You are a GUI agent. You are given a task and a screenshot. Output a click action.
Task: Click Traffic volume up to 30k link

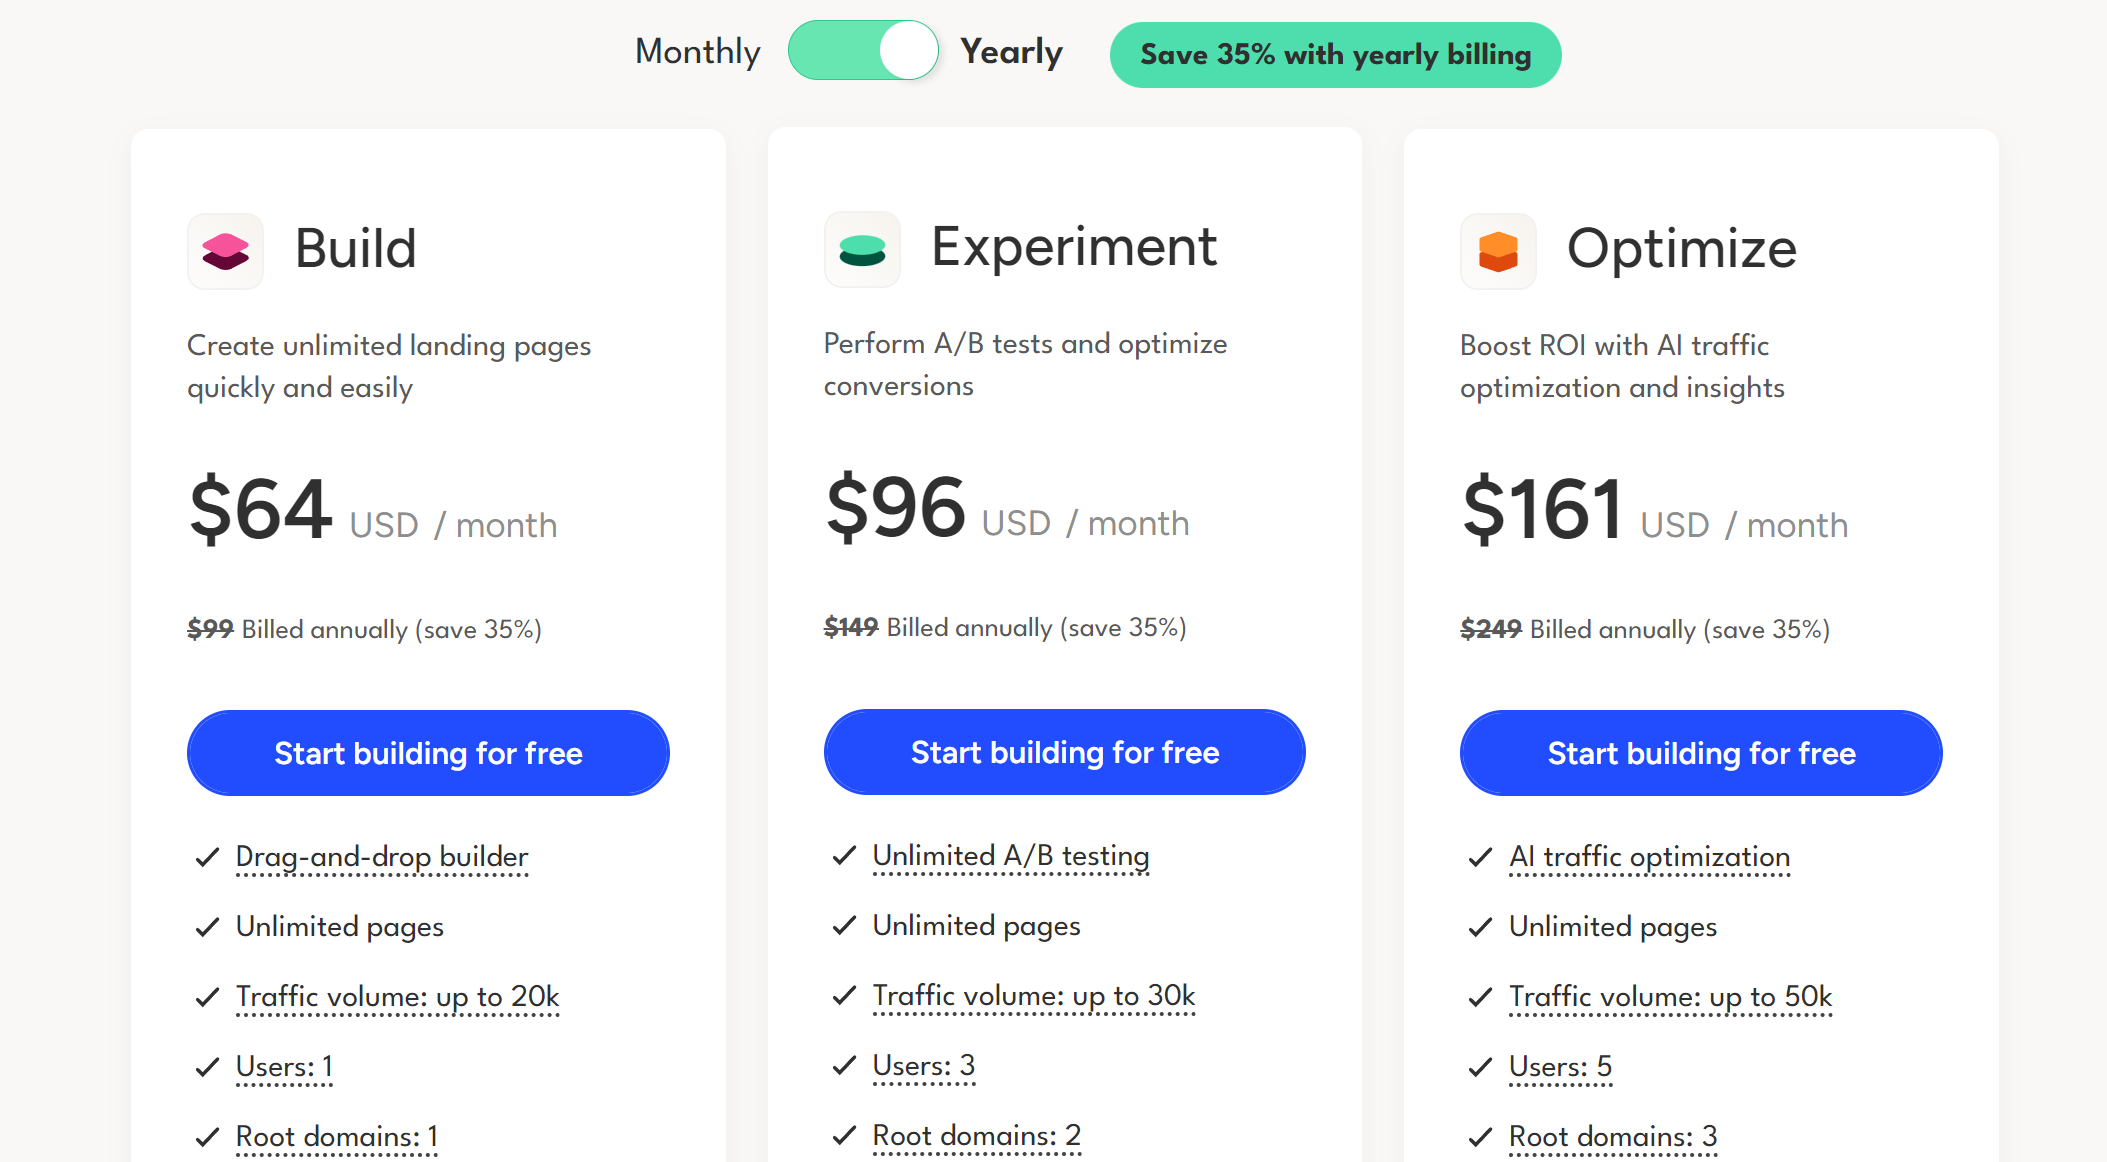(1033, 996)
